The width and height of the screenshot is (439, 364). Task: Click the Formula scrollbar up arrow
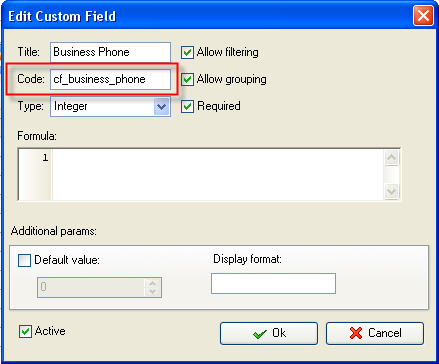391,157
